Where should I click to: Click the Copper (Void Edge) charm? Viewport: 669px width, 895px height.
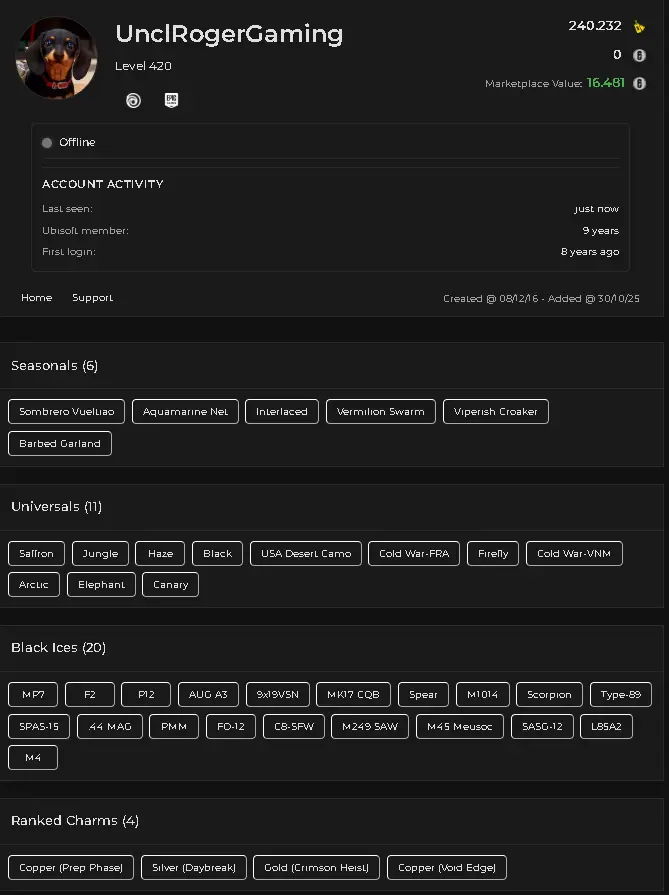(447, 868)
